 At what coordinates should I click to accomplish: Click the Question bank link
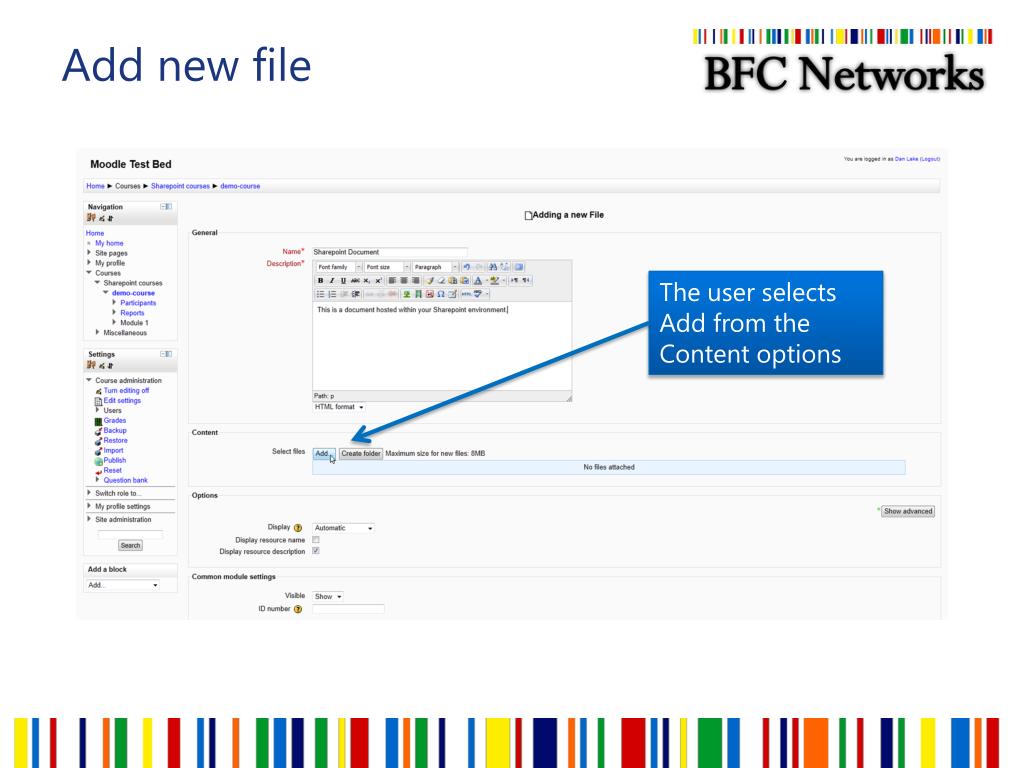(125, 480)
